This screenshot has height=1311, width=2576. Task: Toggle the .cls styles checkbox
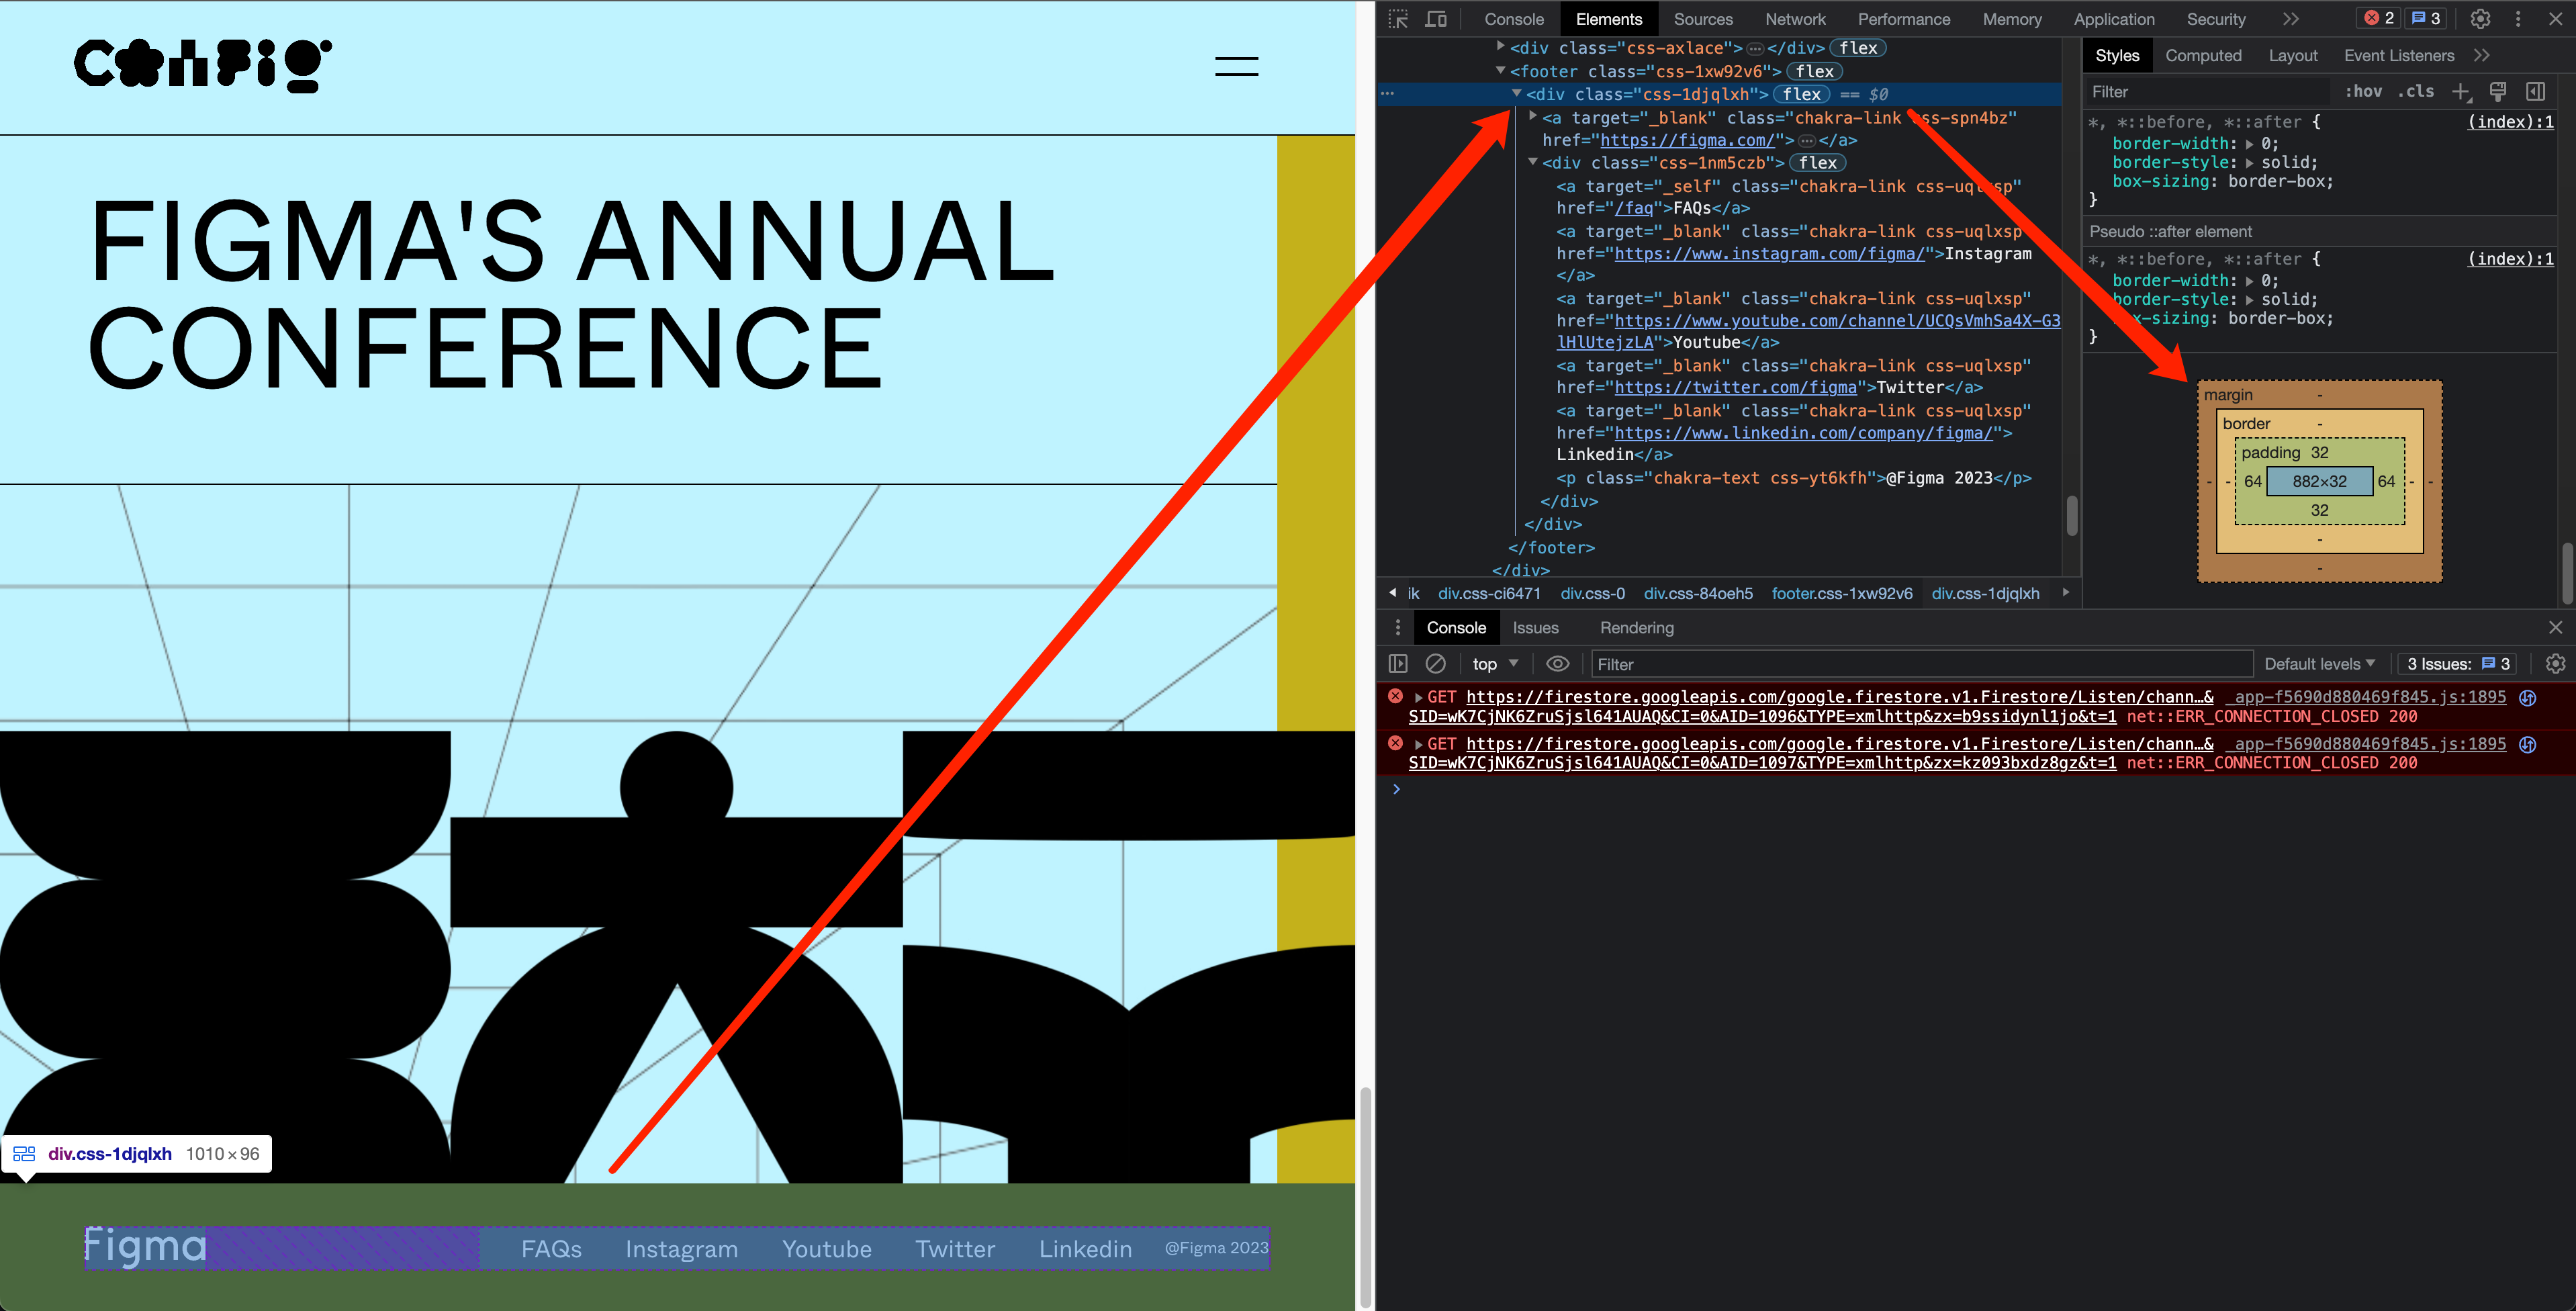pos(2419,92)
